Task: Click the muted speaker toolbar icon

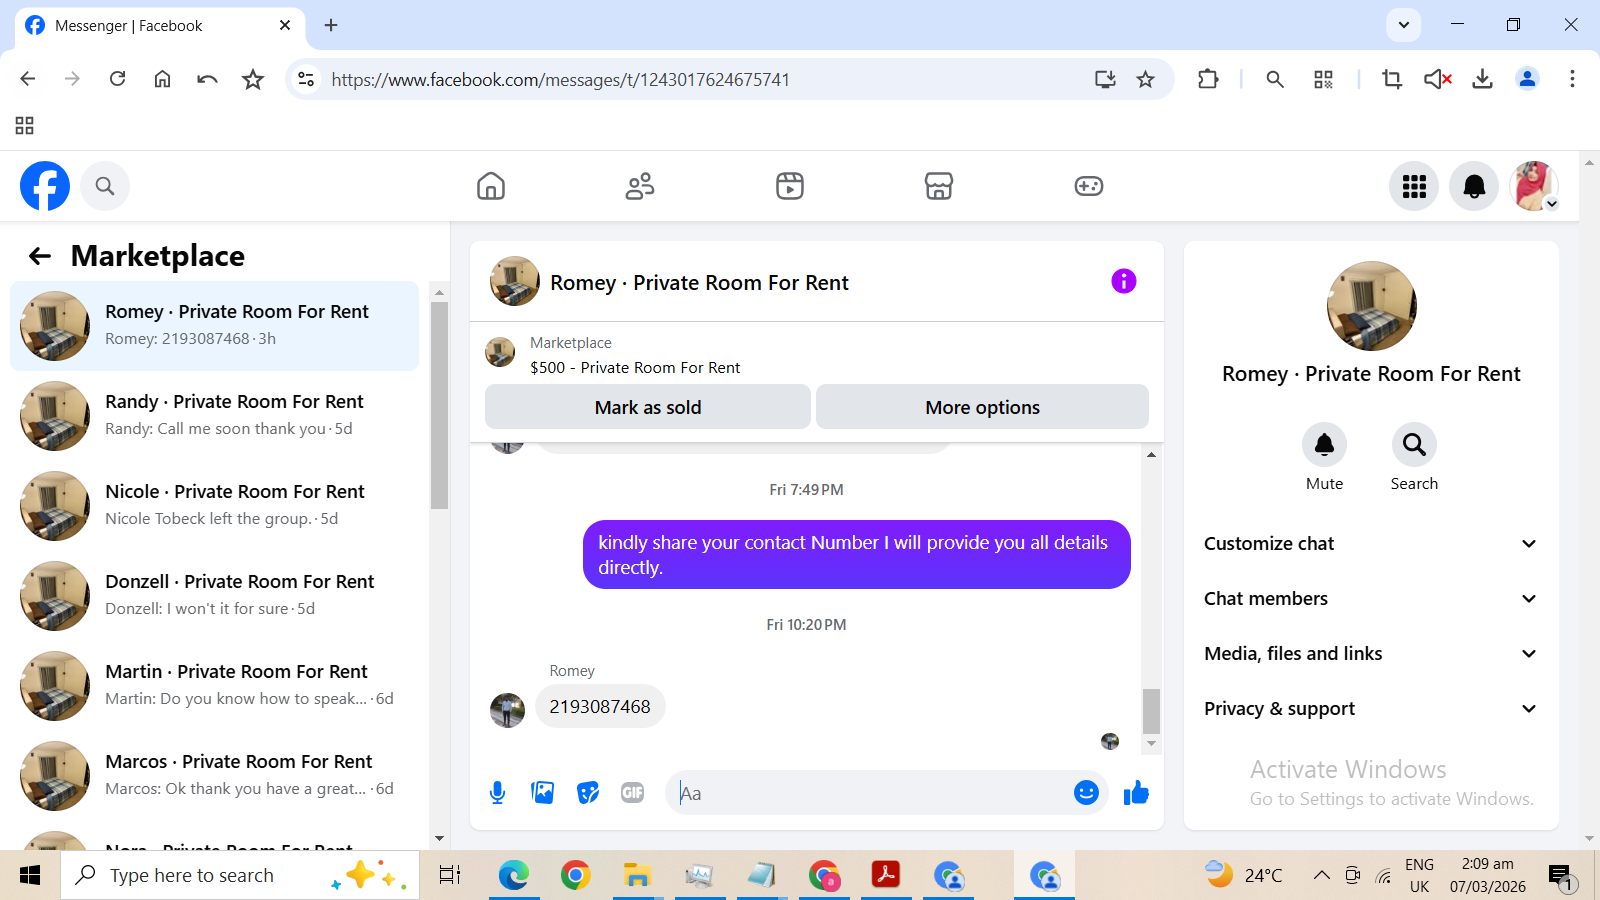Action: click(1437, 79)
